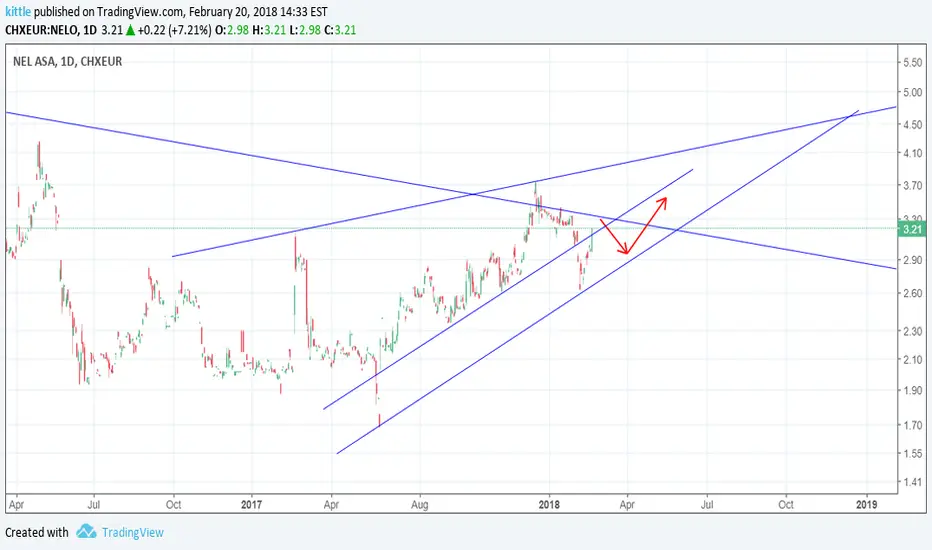Click the 4.10 price axis label
932x550 pixels.
click(x=912, y=153)
